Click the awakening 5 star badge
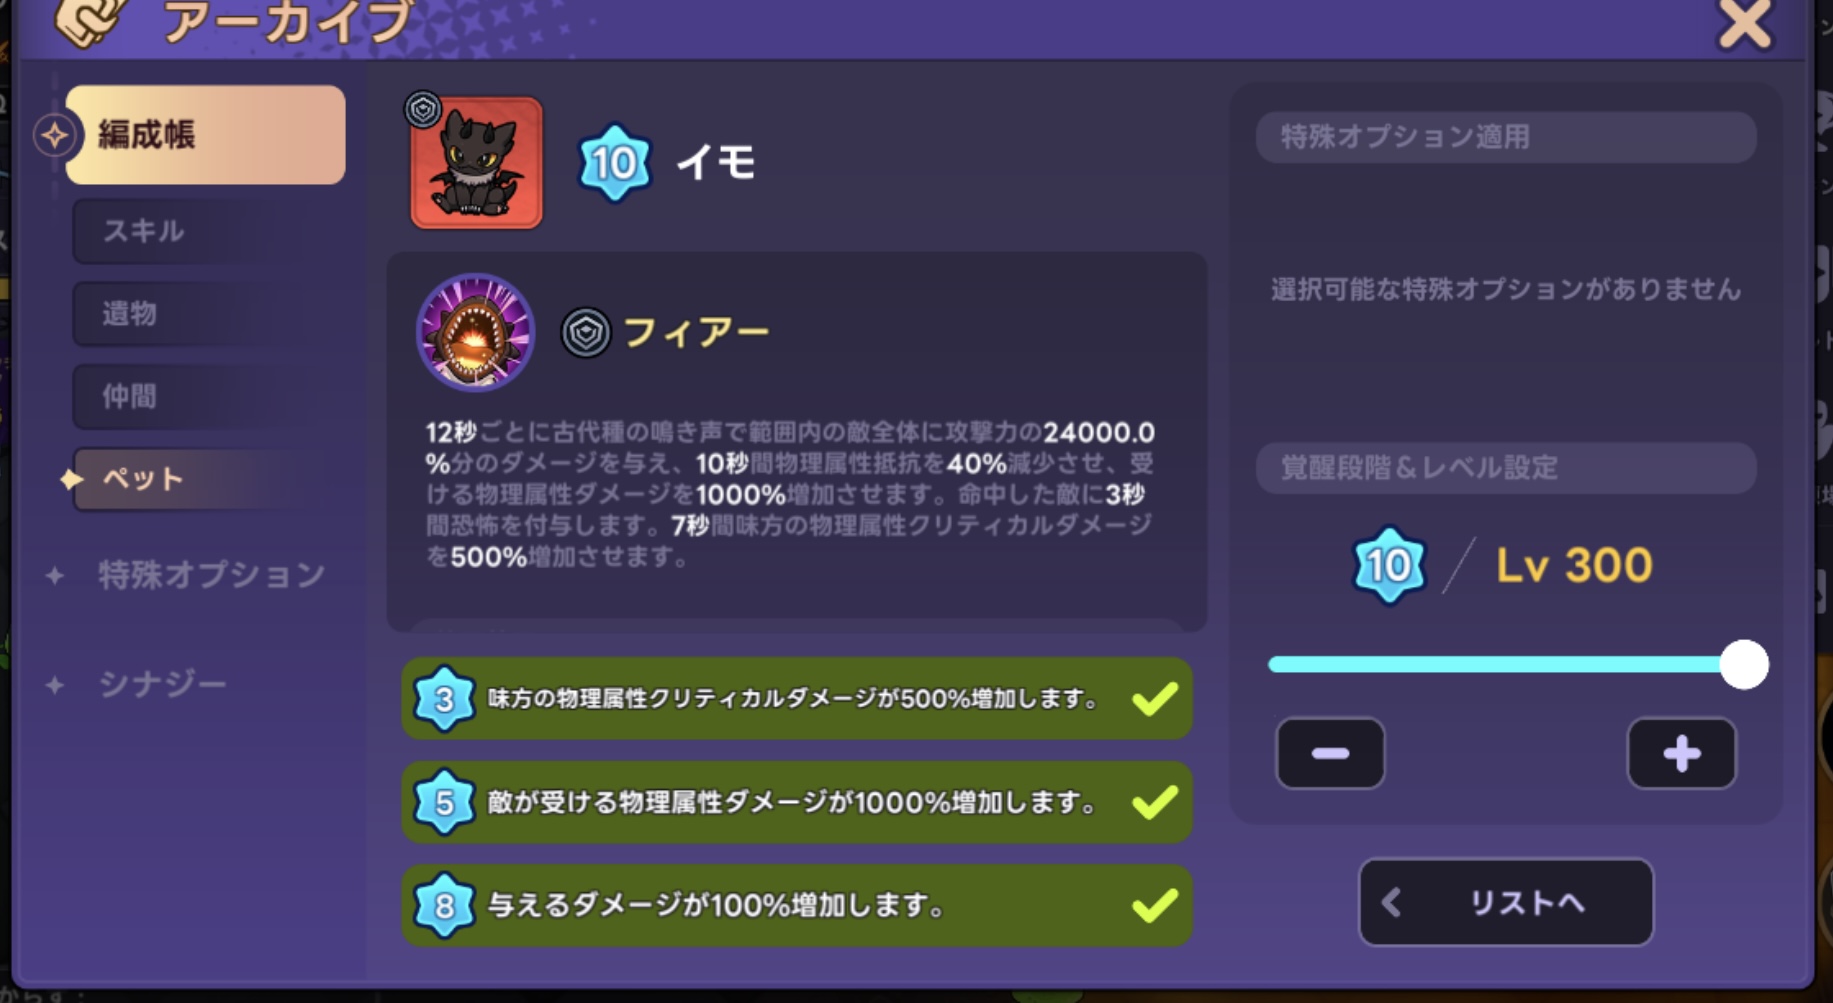Viewport: 1833px width, 1003px height. pyautogui.click(x=444, y=802)
